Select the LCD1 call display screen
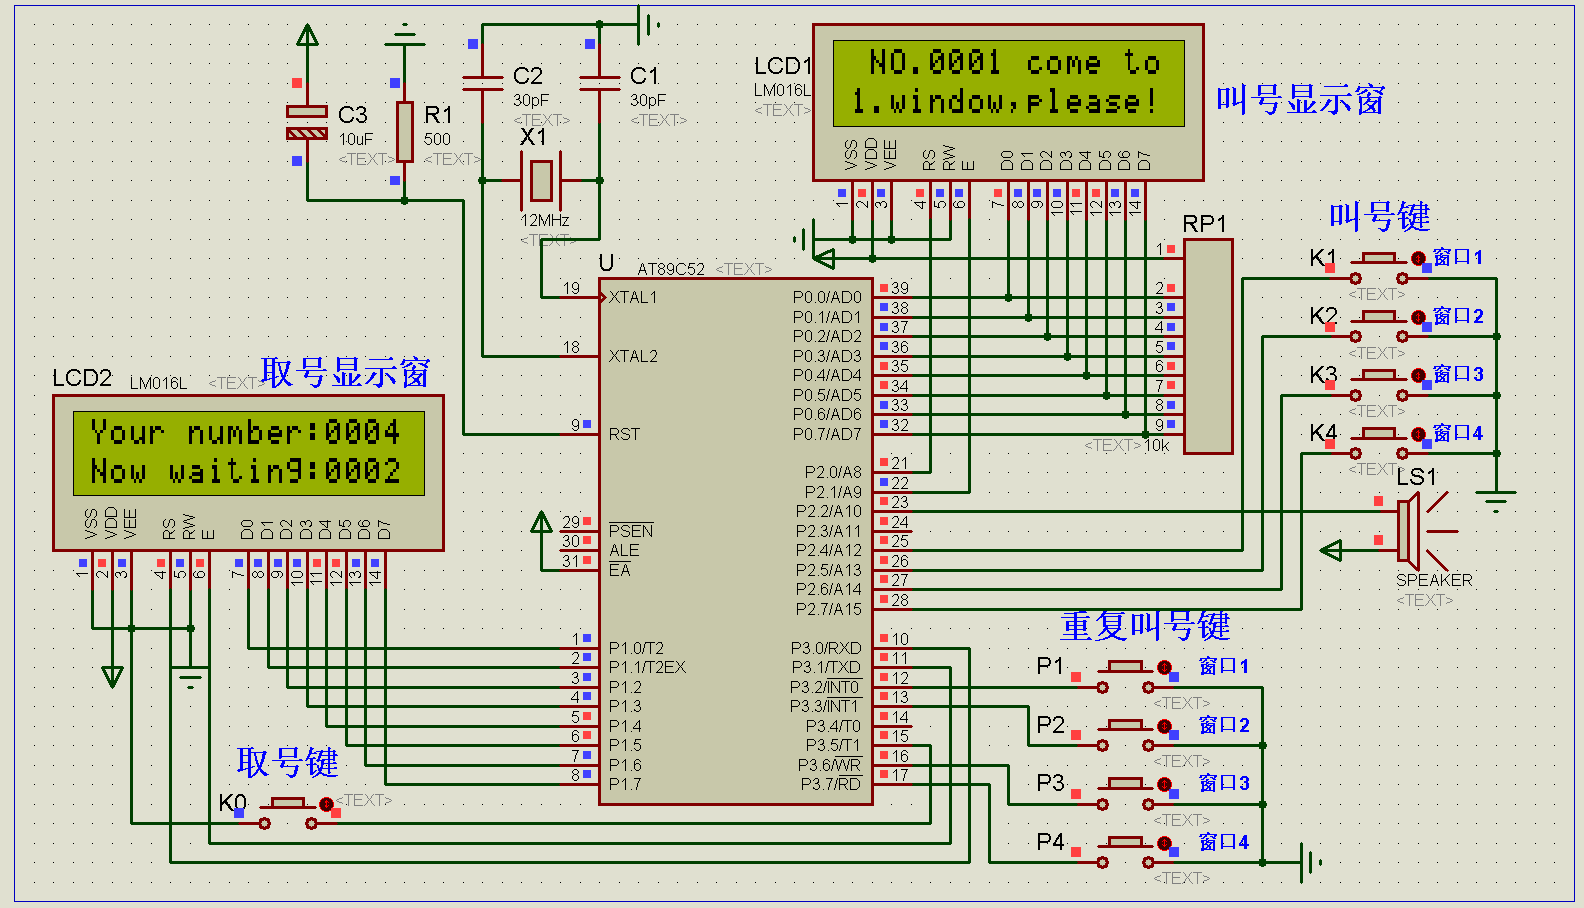The height and width of the screenshot is (908, 1584). [x=1008, y=102]
